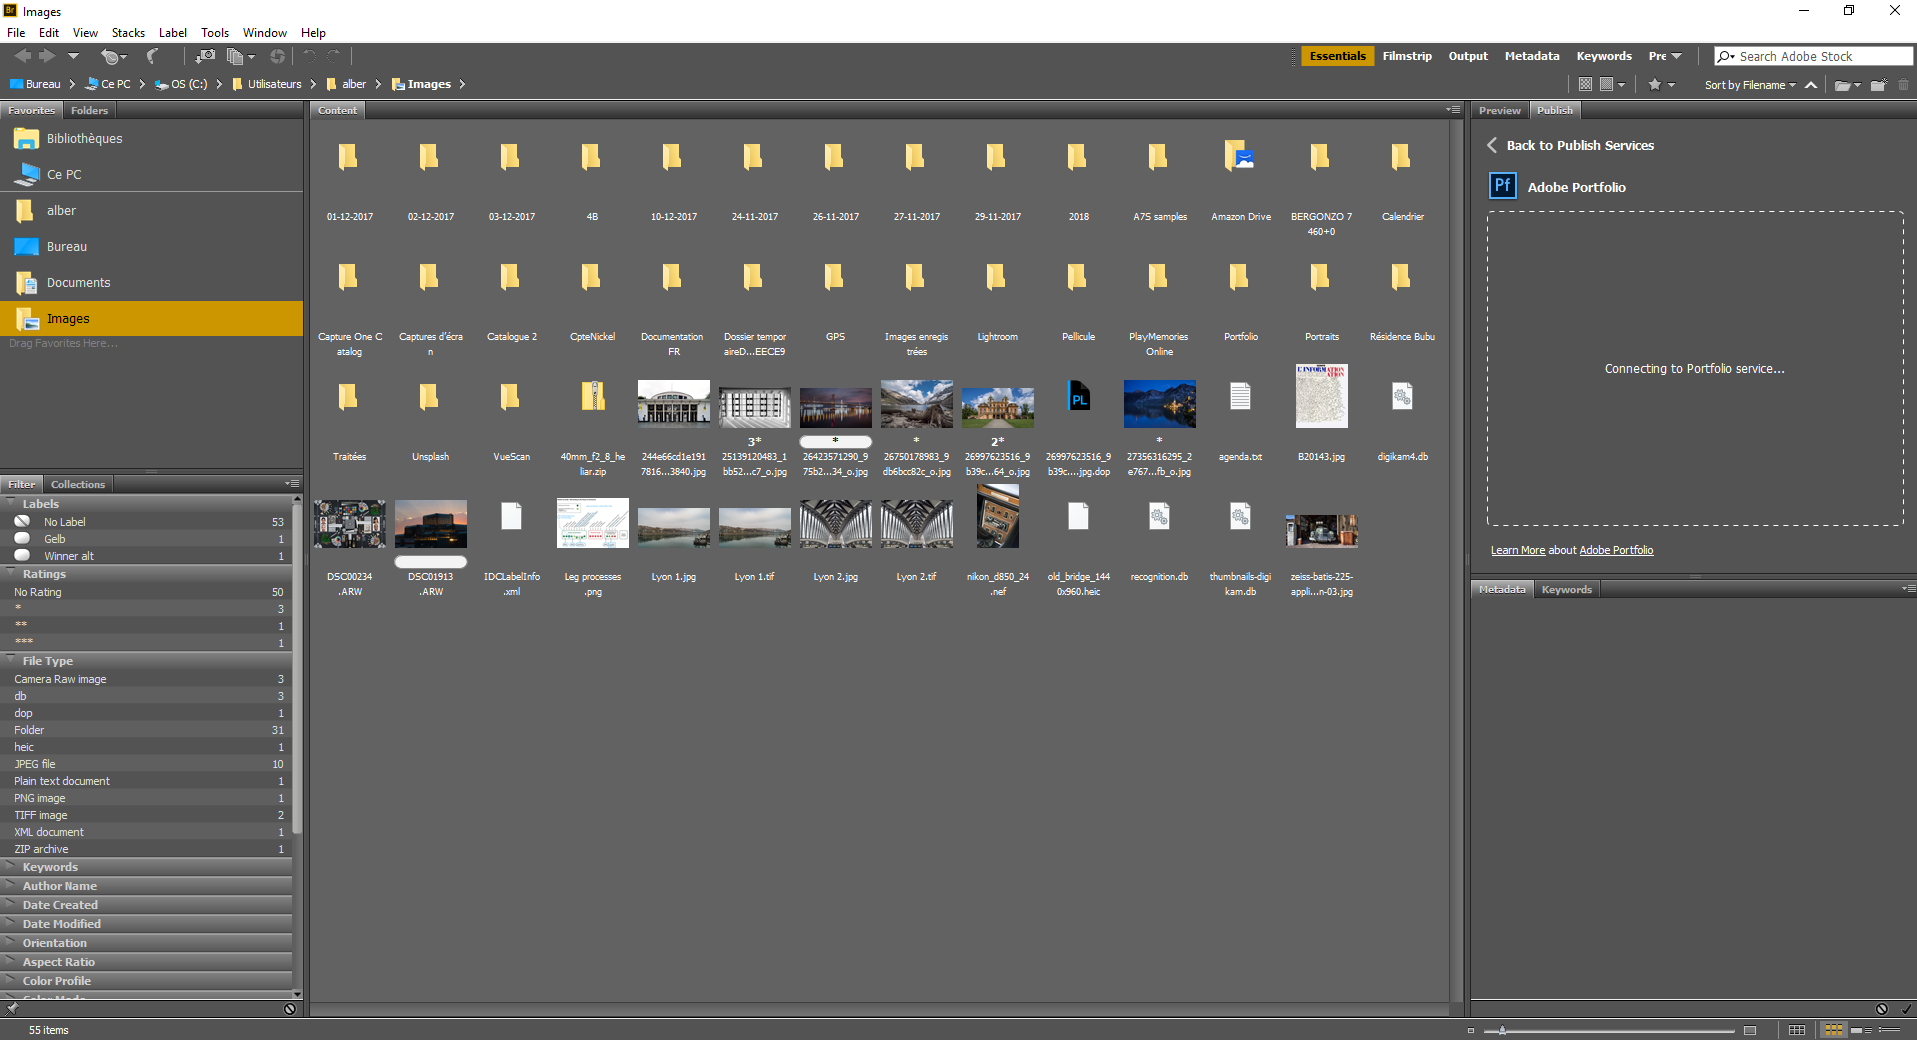Click the open recent file folder icon
Image resolution: width=1917 pixels, height=1040 pixels.
coord(1843,85)
